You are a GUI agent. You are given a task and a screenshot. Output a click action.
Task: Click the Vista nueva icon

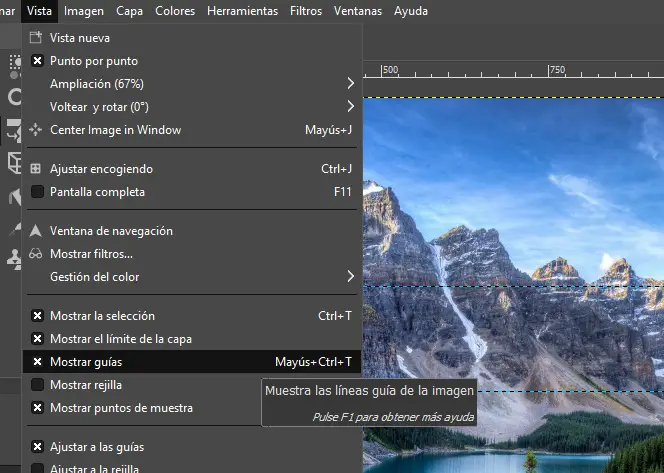pyautogui.click(x=37, y=38)
